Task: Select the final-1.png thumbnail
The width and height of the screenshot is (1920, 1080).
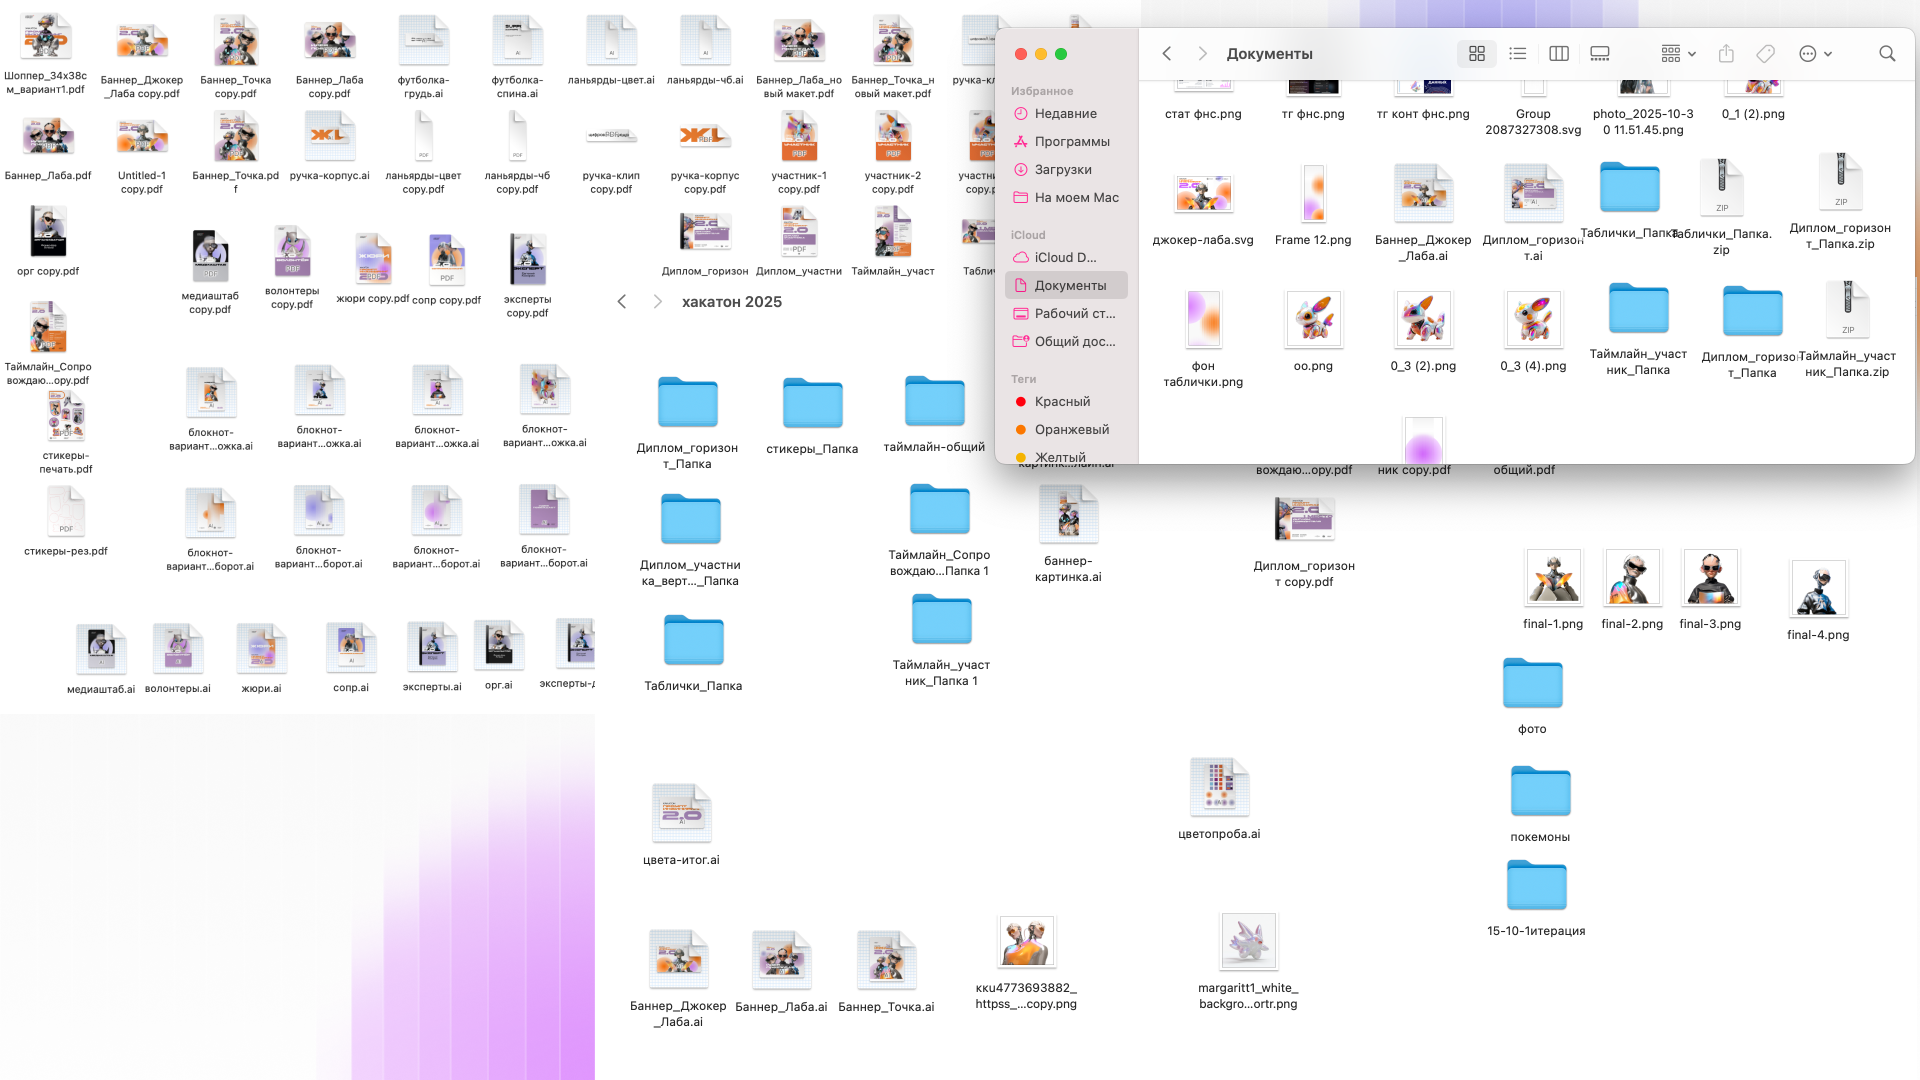Action: tap(1552, 578)
